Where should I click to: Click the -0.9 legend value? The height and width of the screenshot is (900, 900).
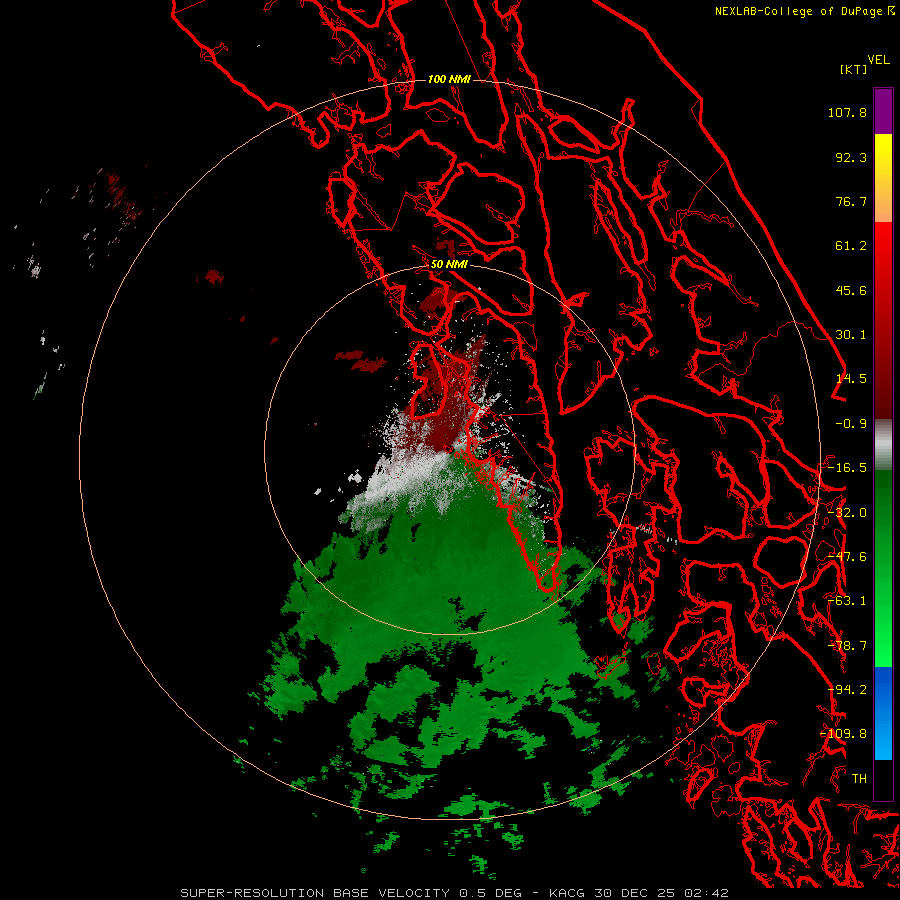[851, 424]
